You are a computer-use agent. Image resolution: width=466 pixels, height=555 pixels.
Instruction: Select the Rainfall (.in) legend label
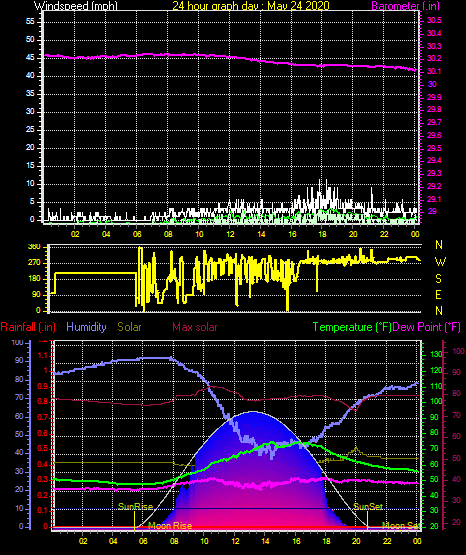tap(28, 327)
